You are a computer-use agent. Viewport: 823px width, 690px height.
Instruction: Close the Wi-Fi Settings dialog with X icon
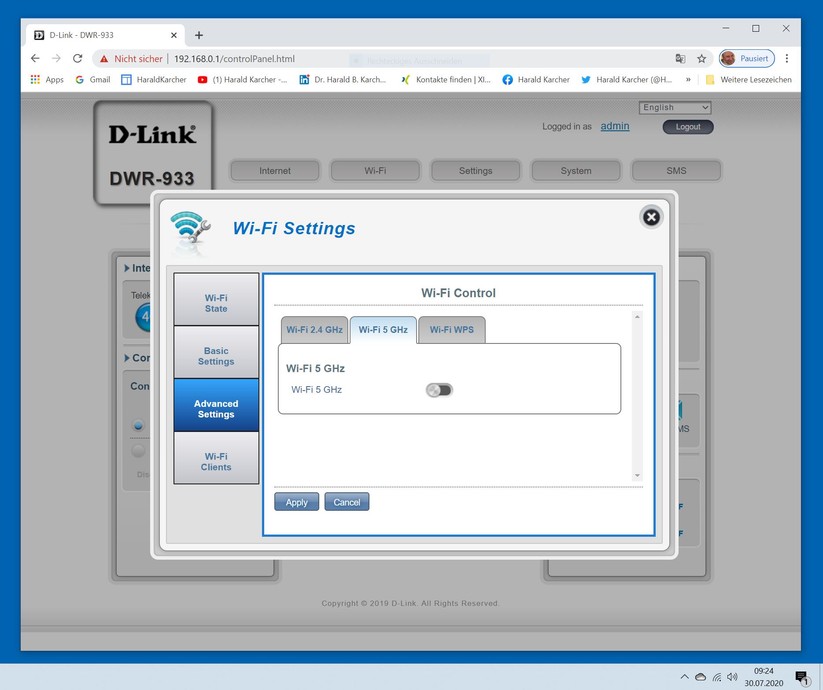click(651, 217)
